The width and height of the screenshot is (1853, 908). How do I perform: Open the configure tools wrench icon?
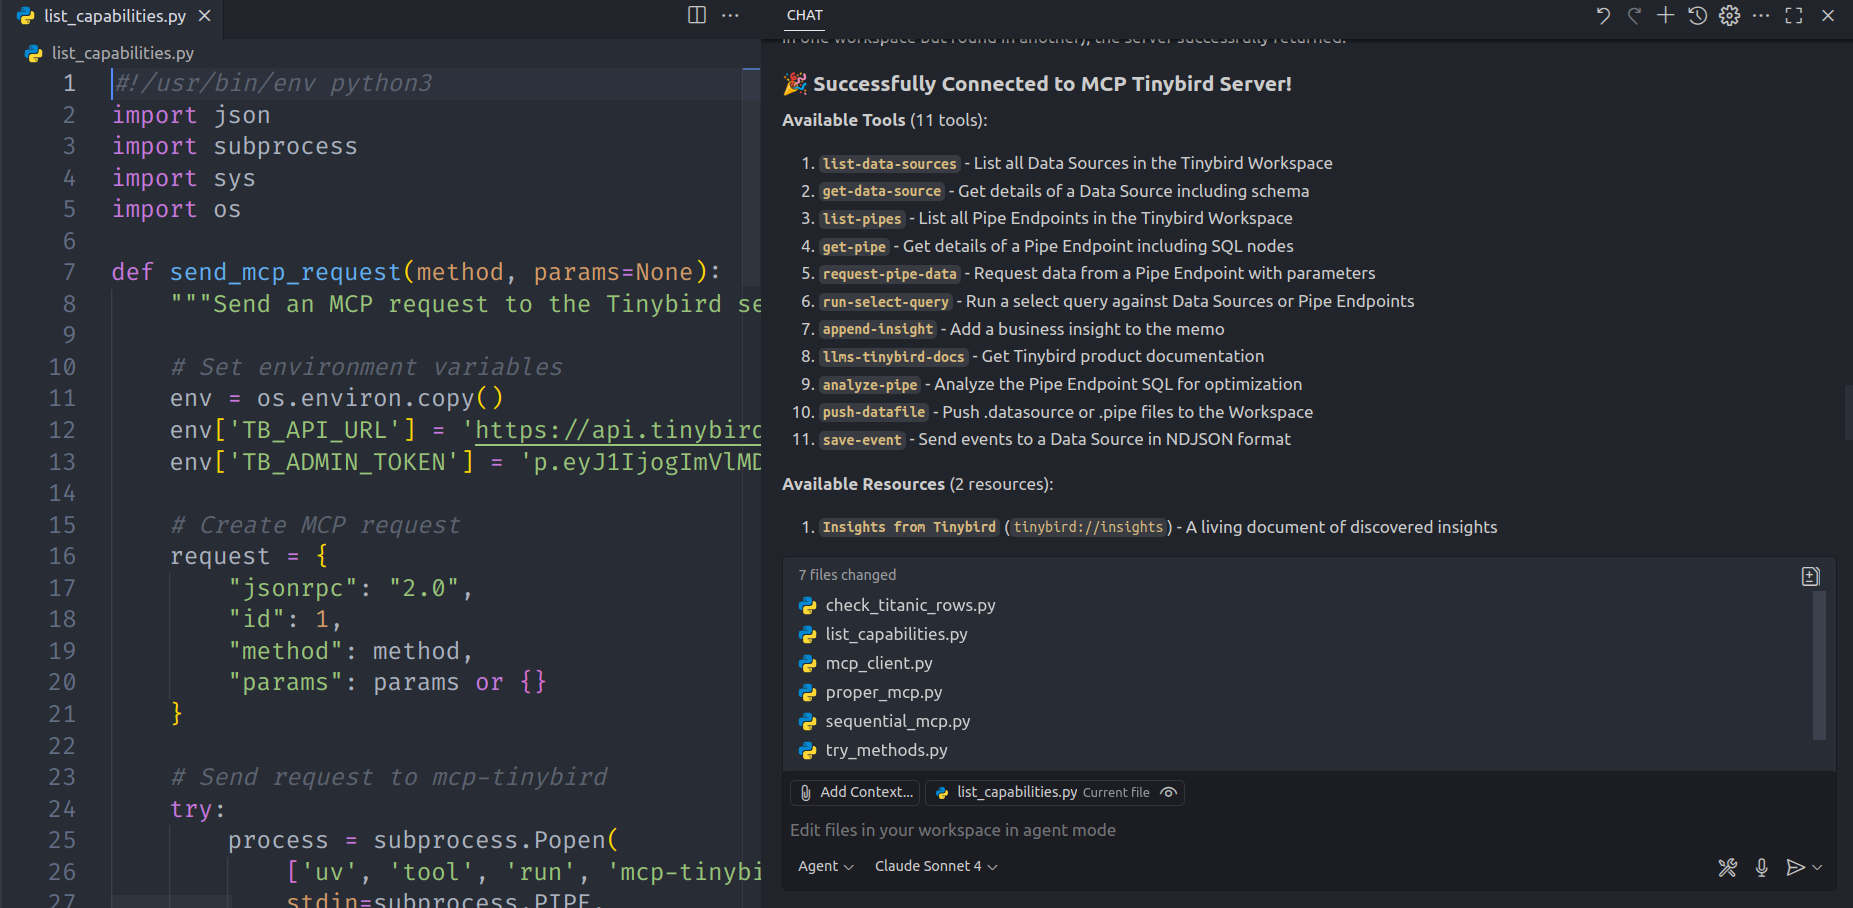click(x=1729, y=867)
